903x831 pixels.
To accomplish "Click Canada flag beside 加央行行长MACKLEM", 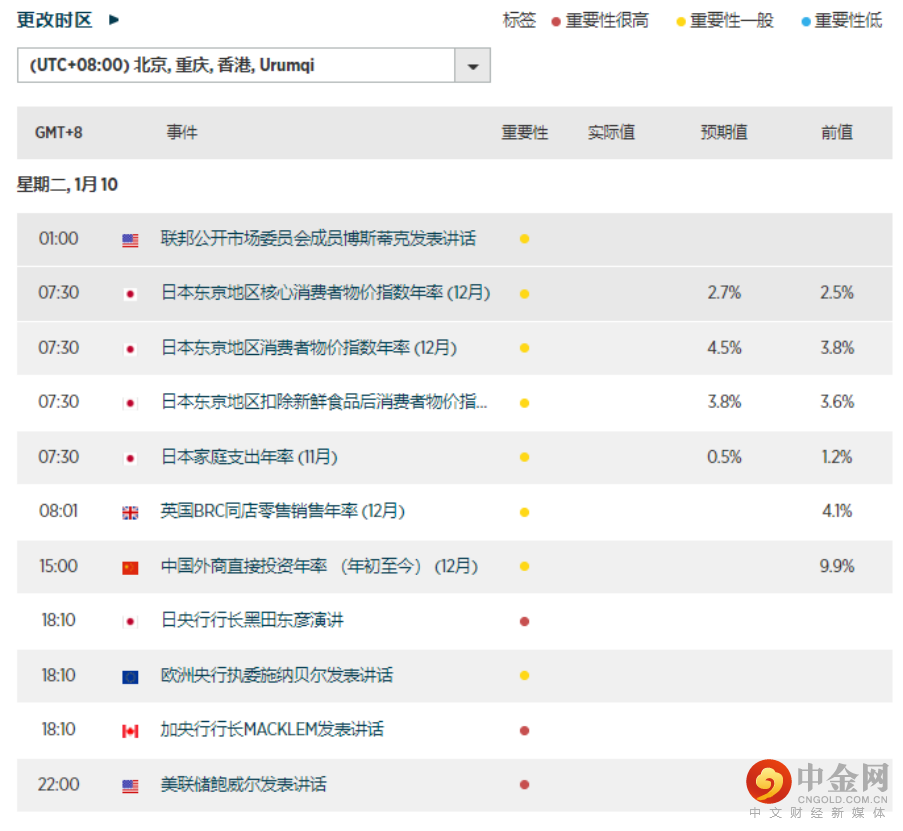I will click(x=130, y=731).
